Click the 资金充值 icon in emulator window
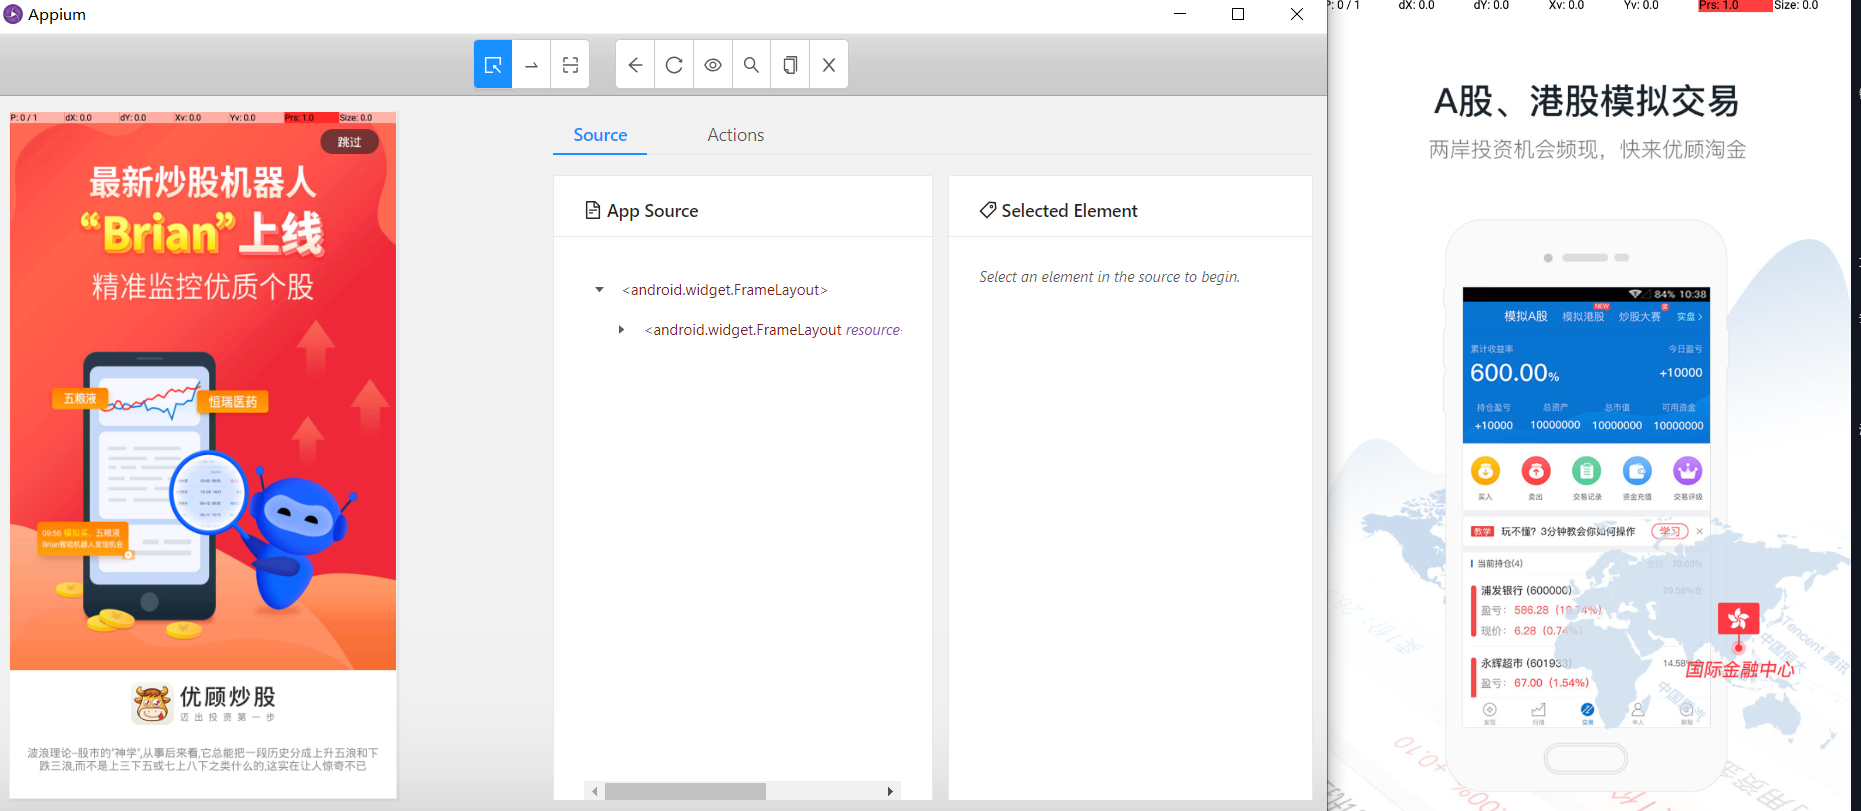The width and height of the screenshot is (1861, 811). [x=1637, y=471]
